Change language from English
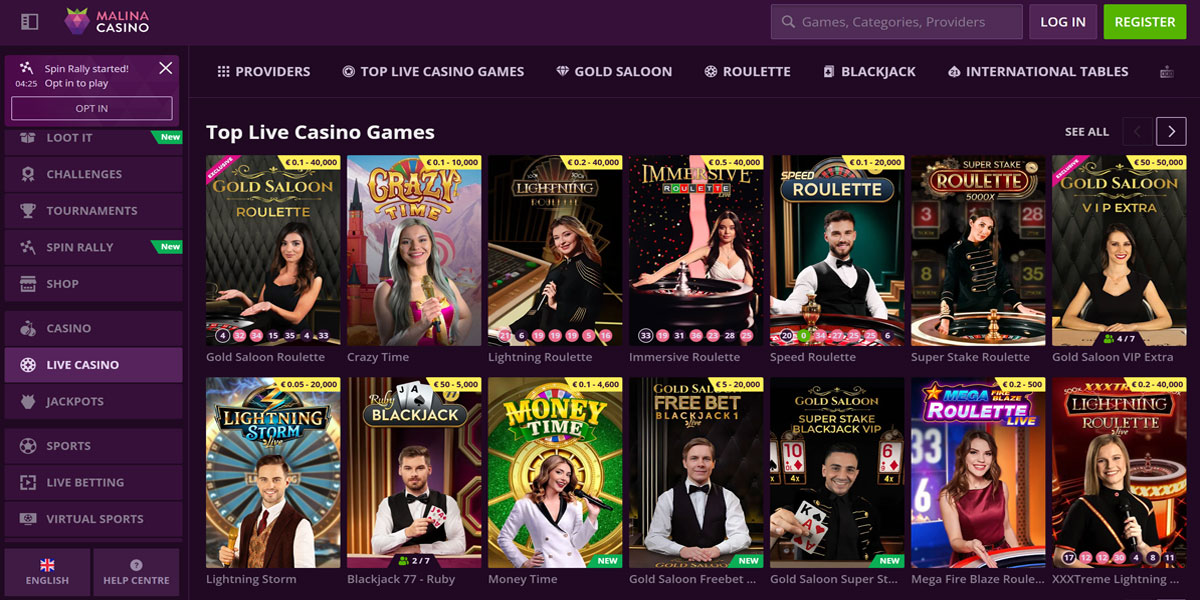 pos(47,572)
